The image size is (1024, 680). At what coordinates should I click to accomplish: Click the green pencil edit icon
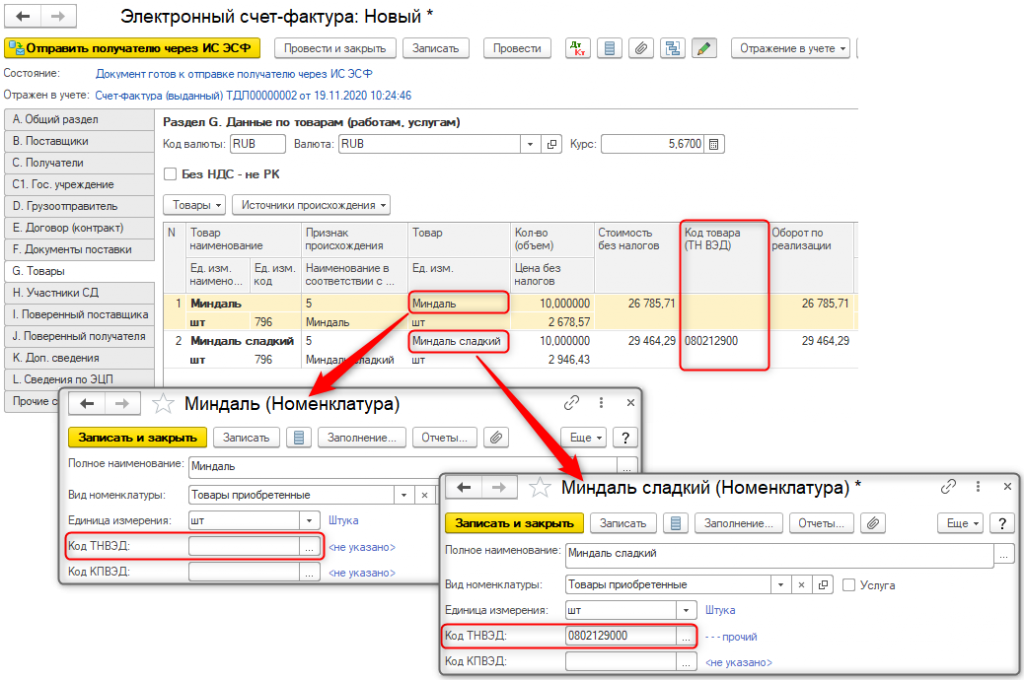704,48
